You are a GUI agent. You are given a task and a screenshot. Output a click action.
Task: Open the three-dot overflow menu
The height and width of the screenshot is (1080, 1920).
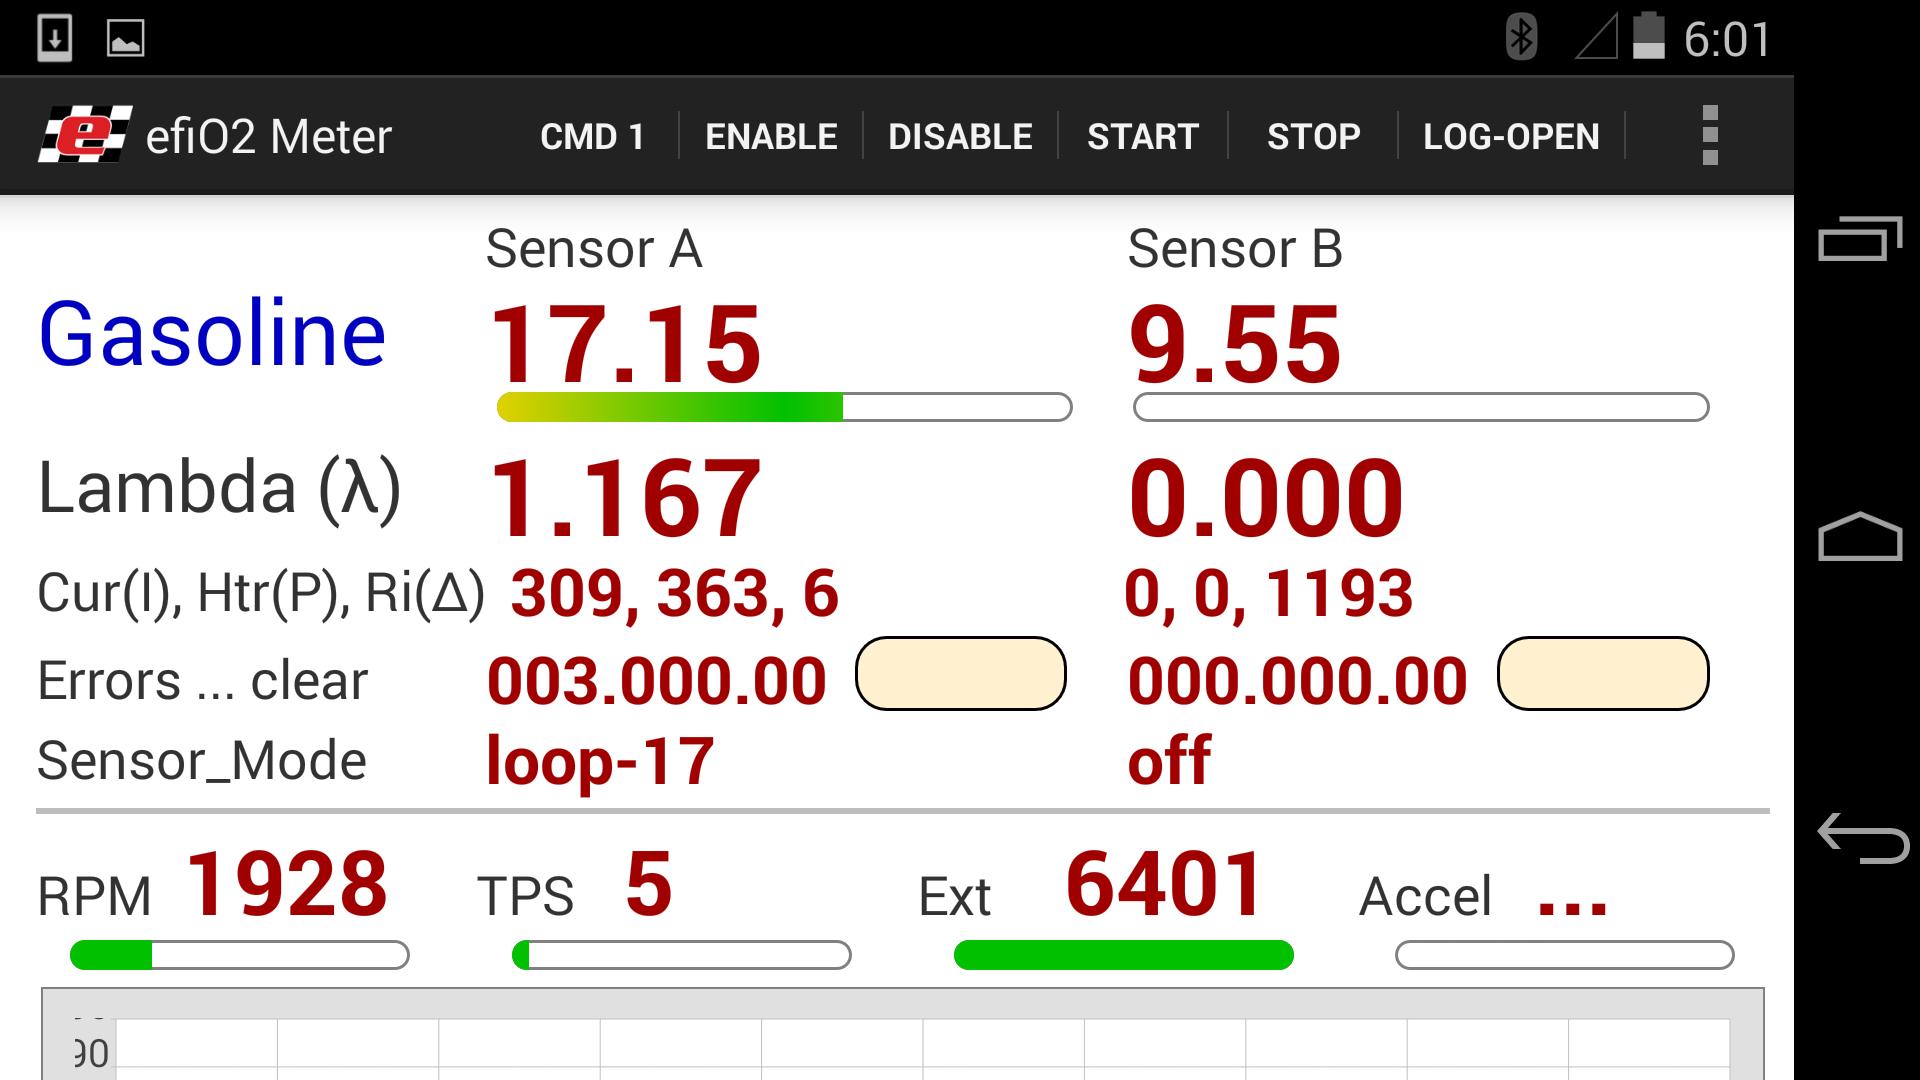(x=1710, y=135)
